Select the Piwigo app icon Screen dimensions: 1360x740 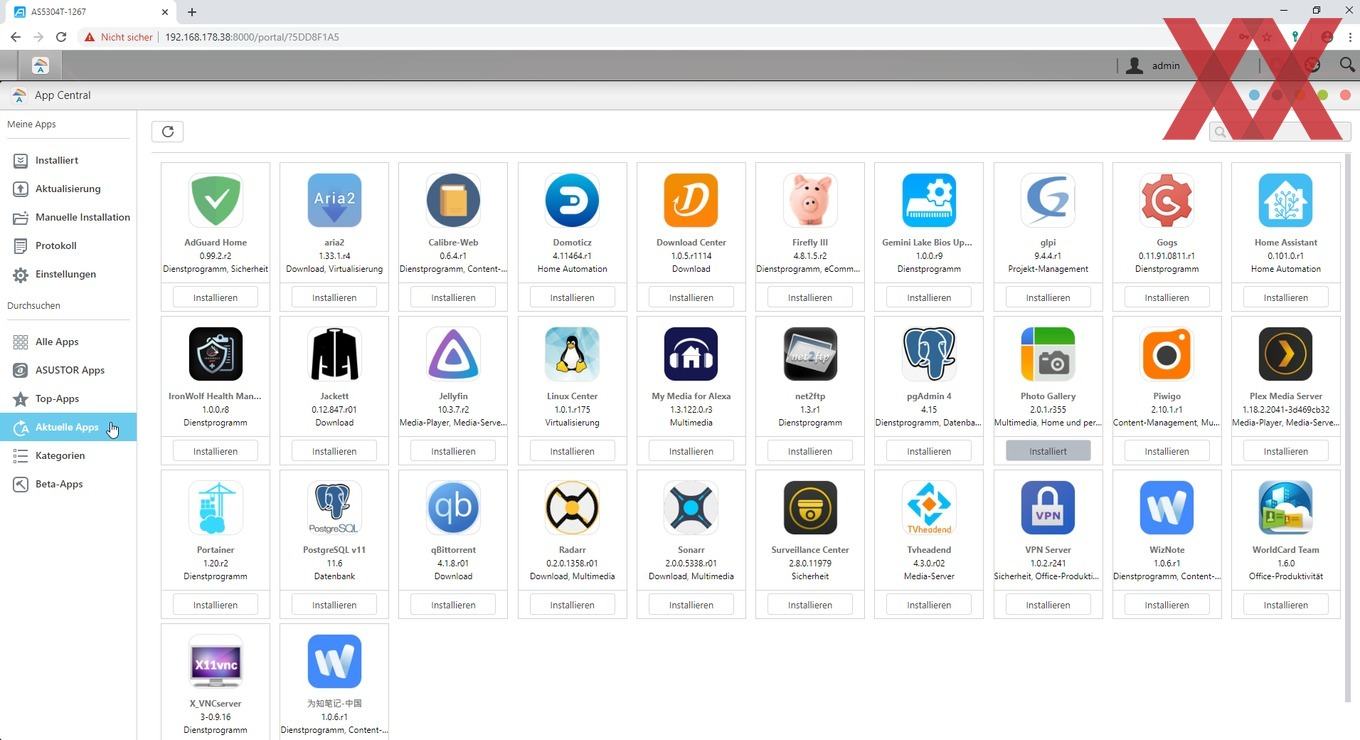(x=1167, y=354)
